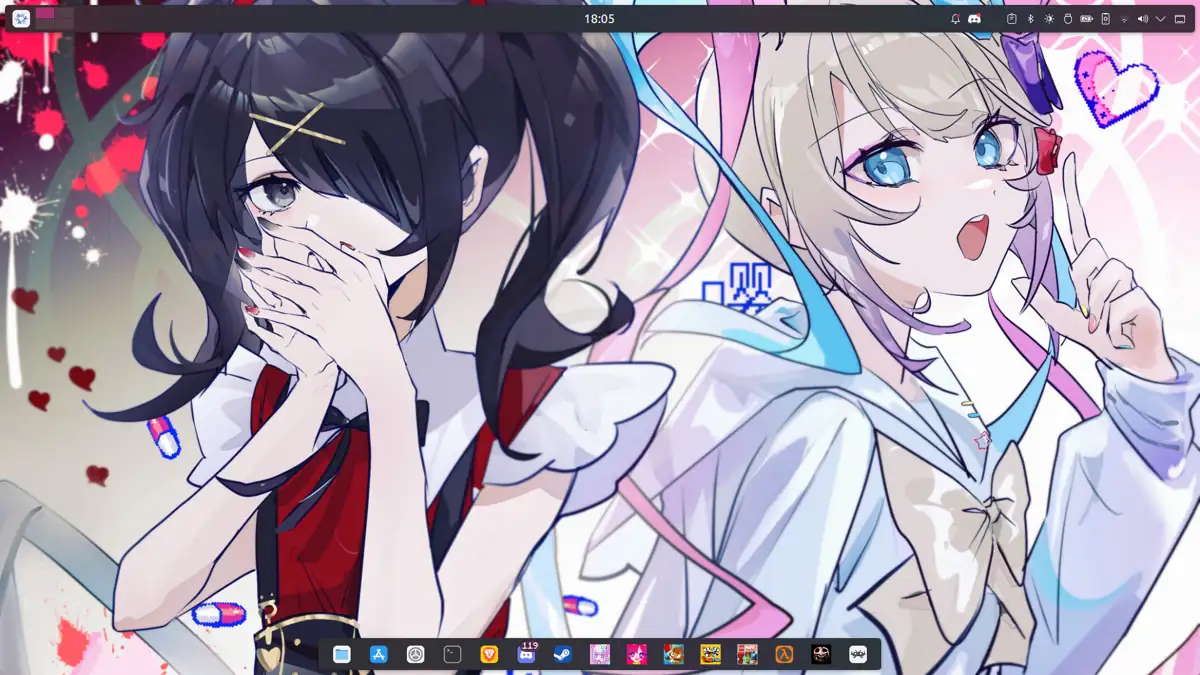Open the Wi-Fi network tray icon

point(1124,19)
